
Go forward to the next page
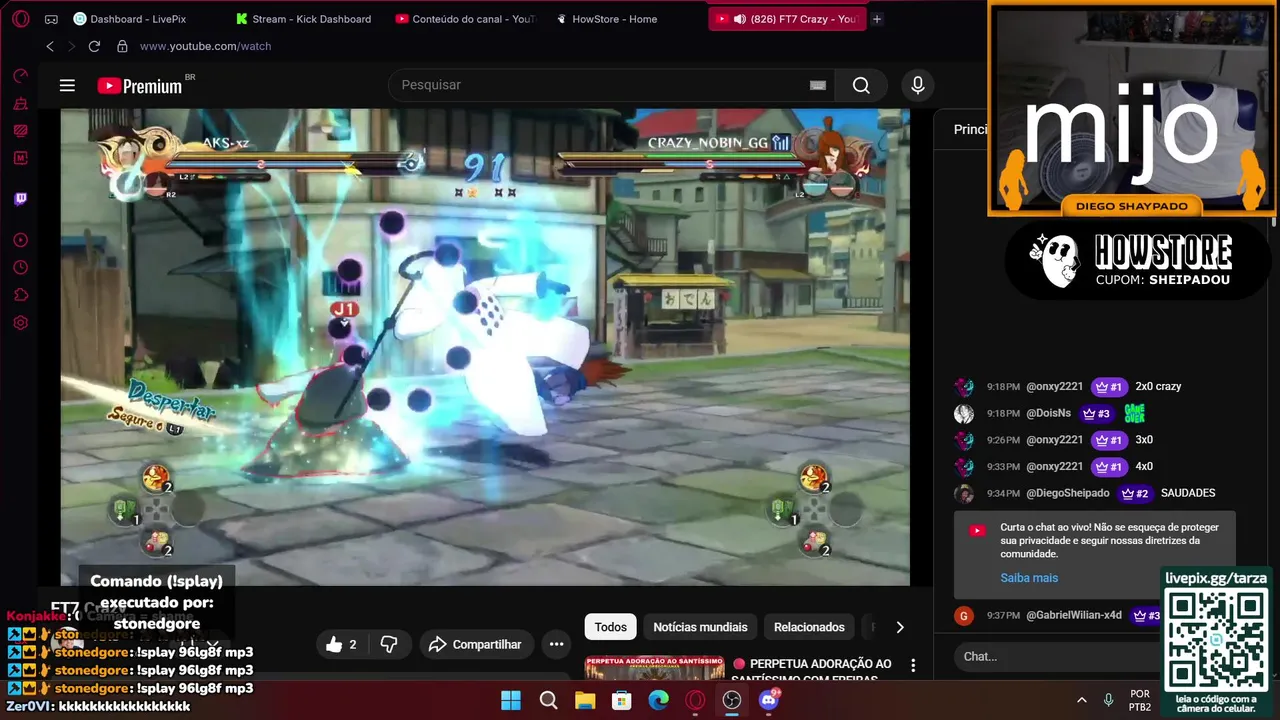coord(71,46)
